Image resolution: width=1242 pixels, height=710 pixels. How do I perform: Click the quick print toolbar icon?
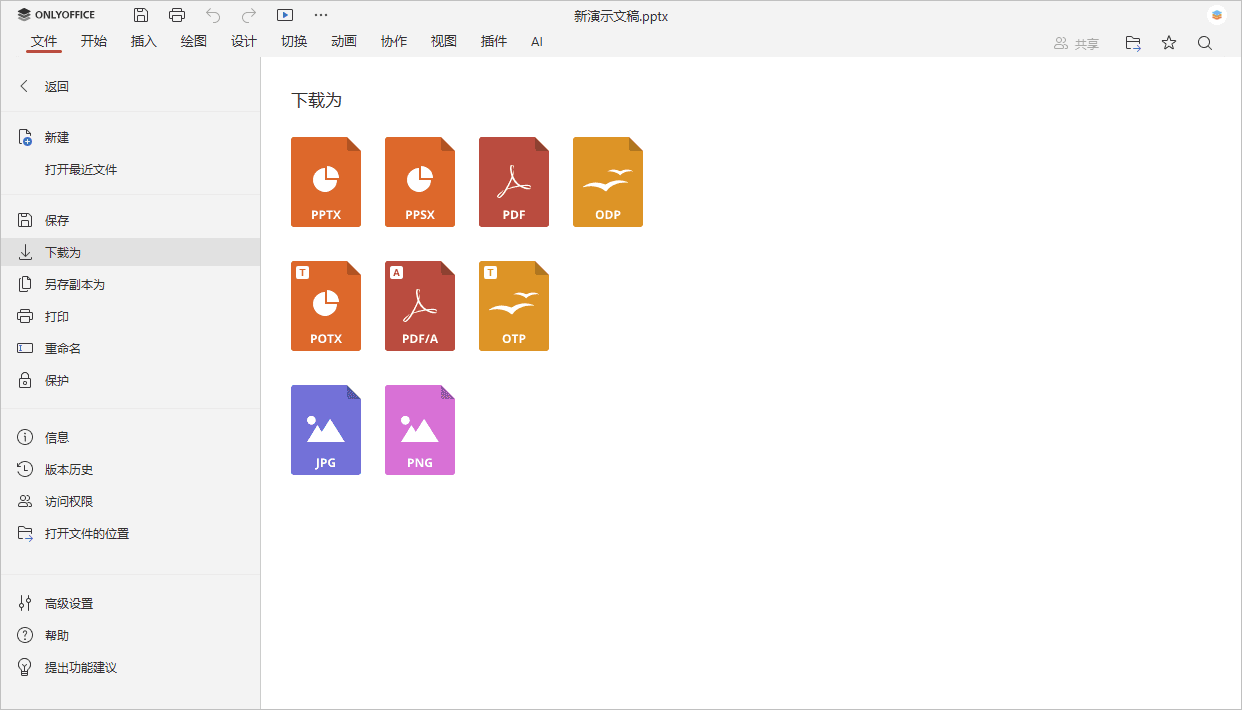[x=177, y=15]
